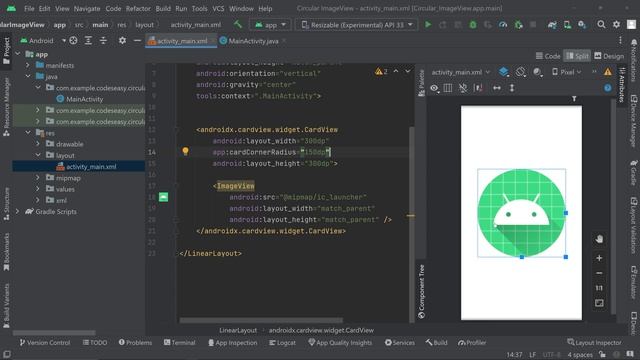640x360 pixels.
Task: Switch editor to Design view mode
Action: coord(609,56)
